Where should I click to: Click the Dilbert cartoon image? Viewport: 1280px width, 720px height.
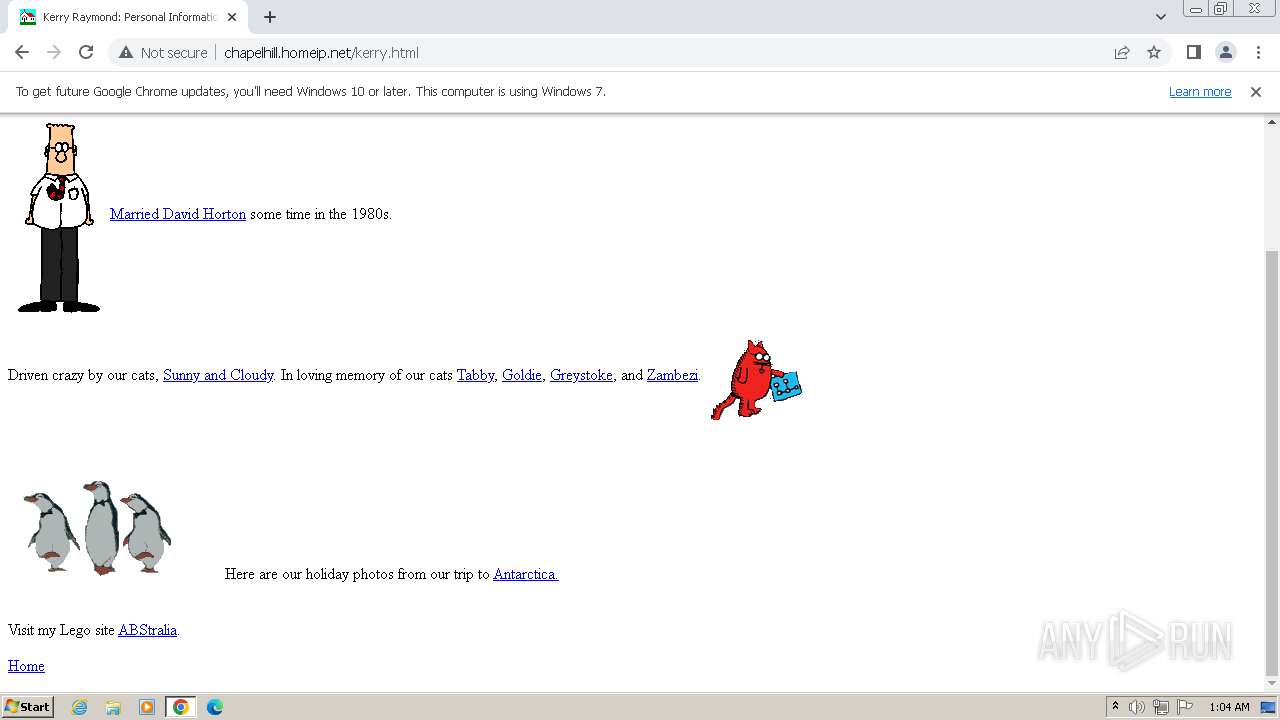click(59, 217)
